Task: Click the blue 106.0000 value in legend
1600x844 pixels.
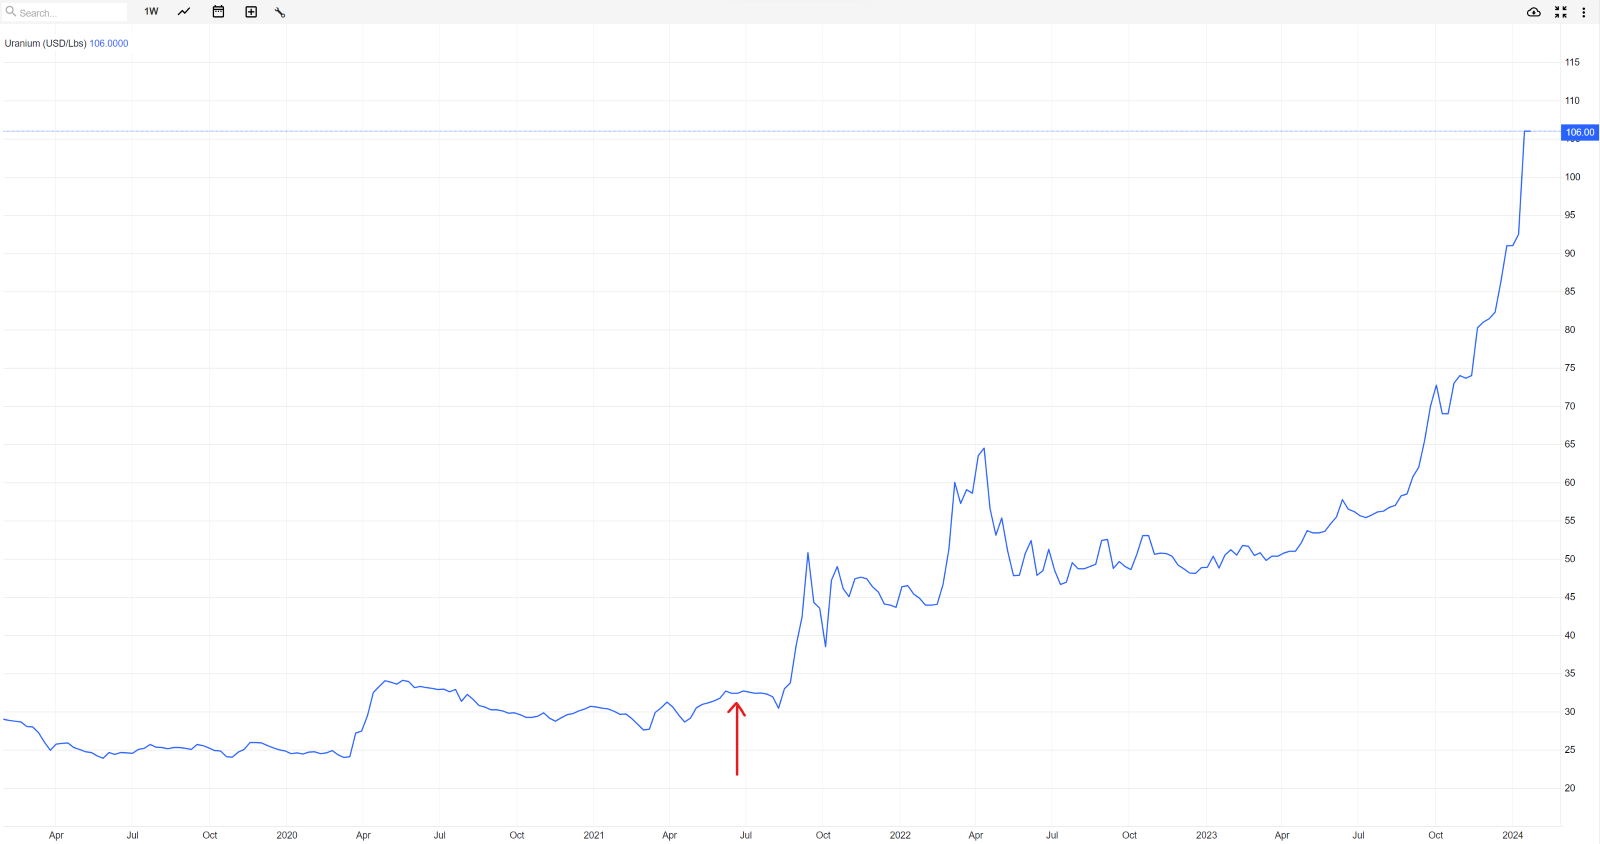Action: coord(109,44)
